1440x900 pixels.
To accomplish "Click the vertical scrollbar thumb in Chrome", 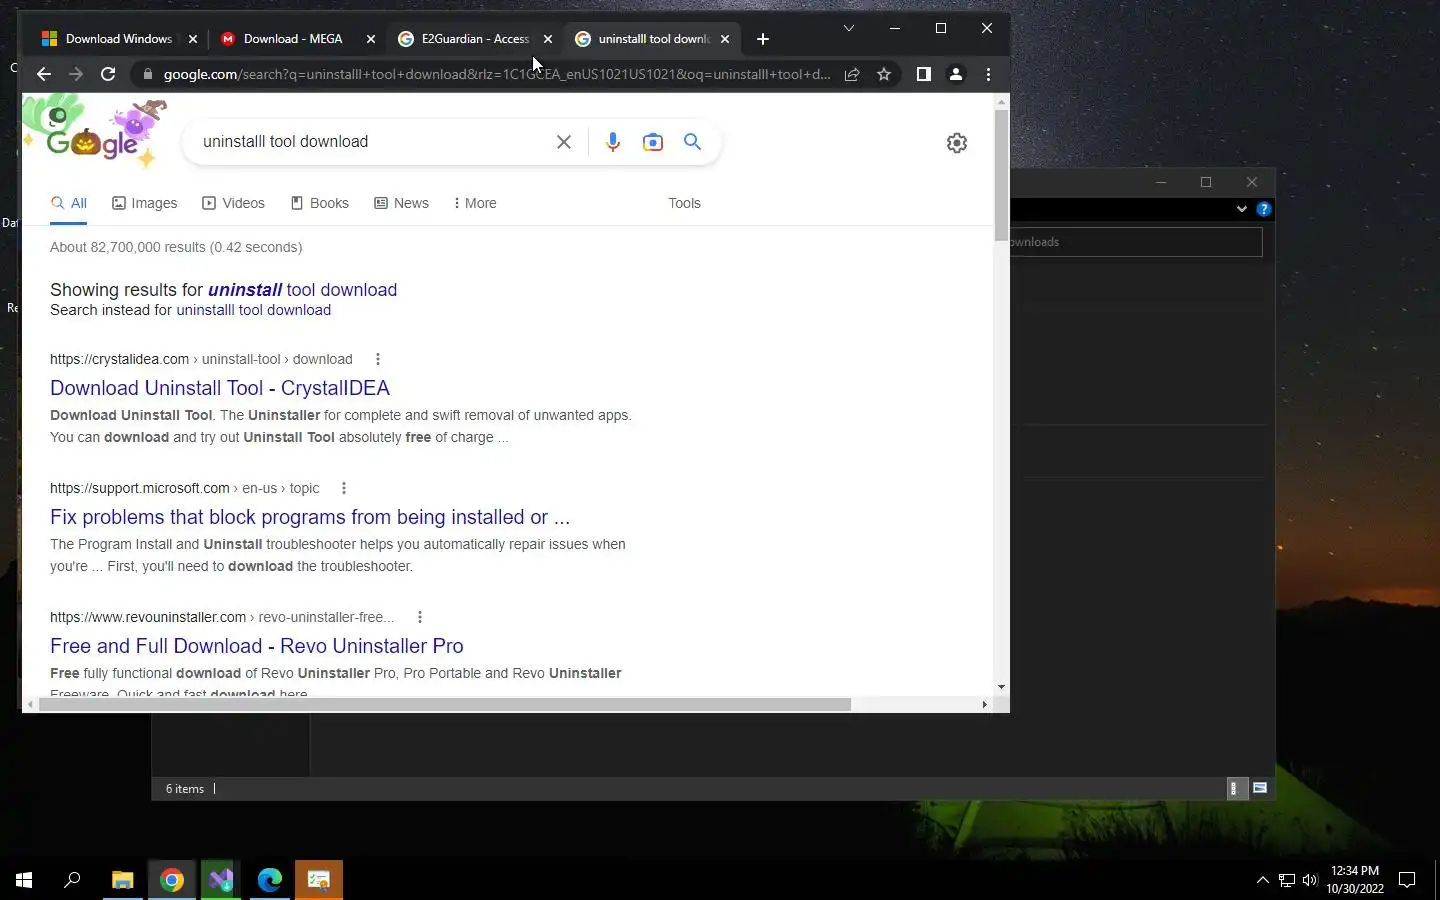I will (x=1001, y=175).
